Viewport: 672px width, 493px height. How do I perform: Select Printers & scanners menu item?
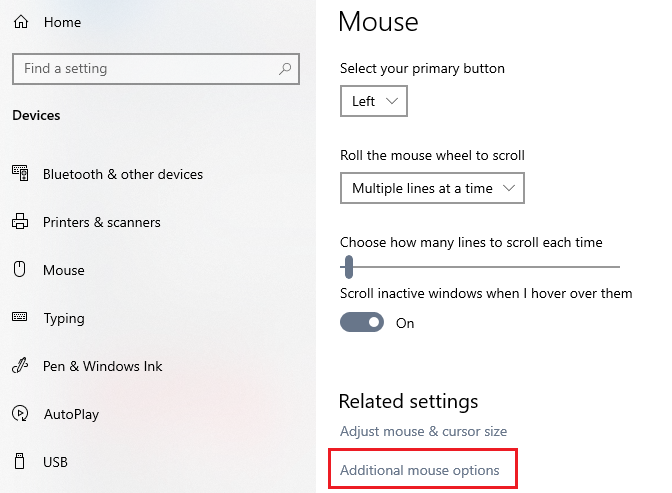[x=102, y=222]
